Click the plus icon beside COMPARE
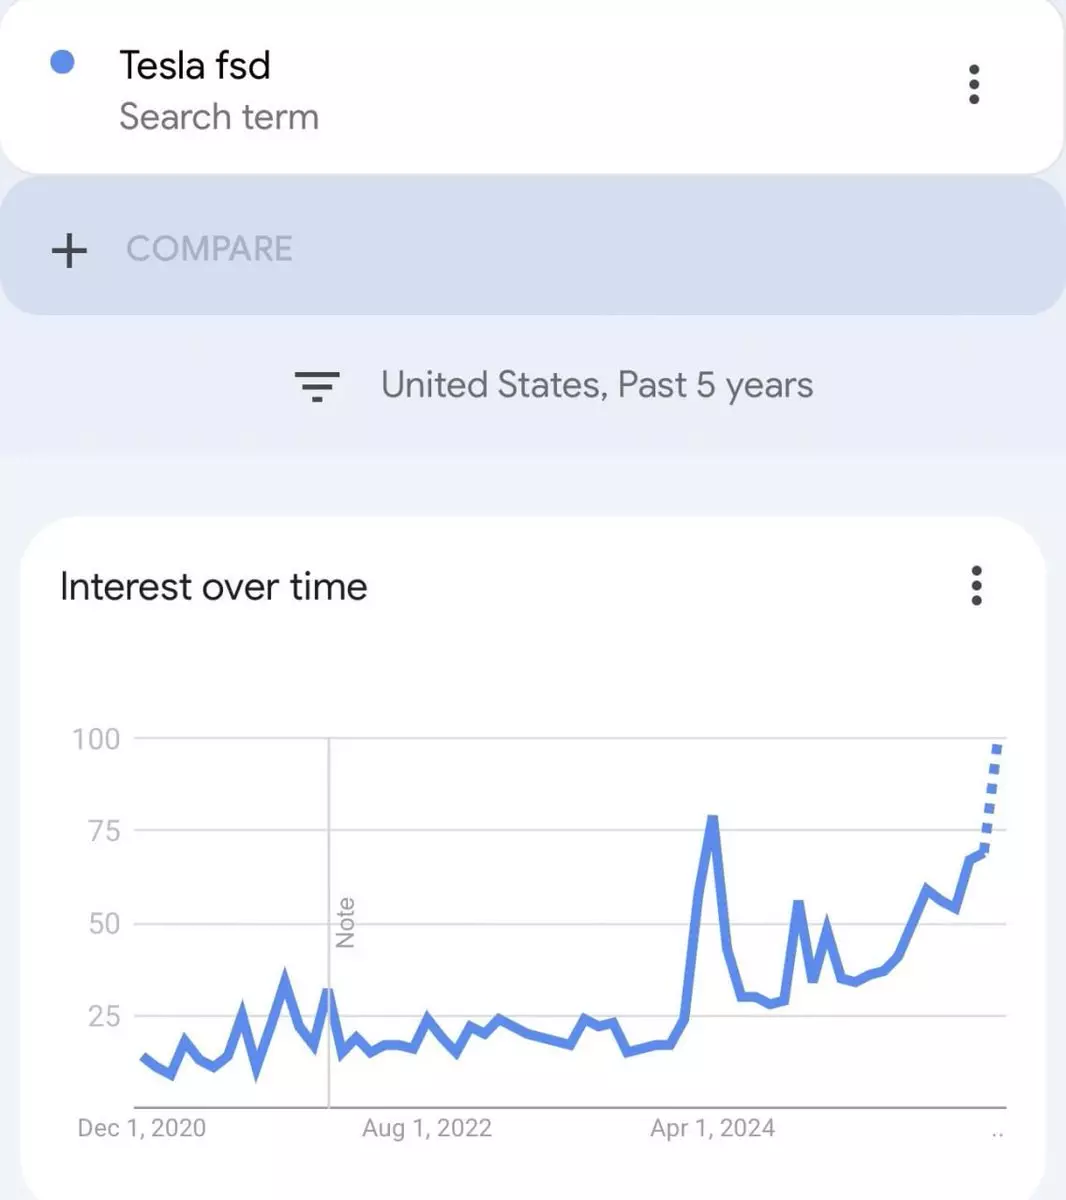 click(x=69, y=249)
